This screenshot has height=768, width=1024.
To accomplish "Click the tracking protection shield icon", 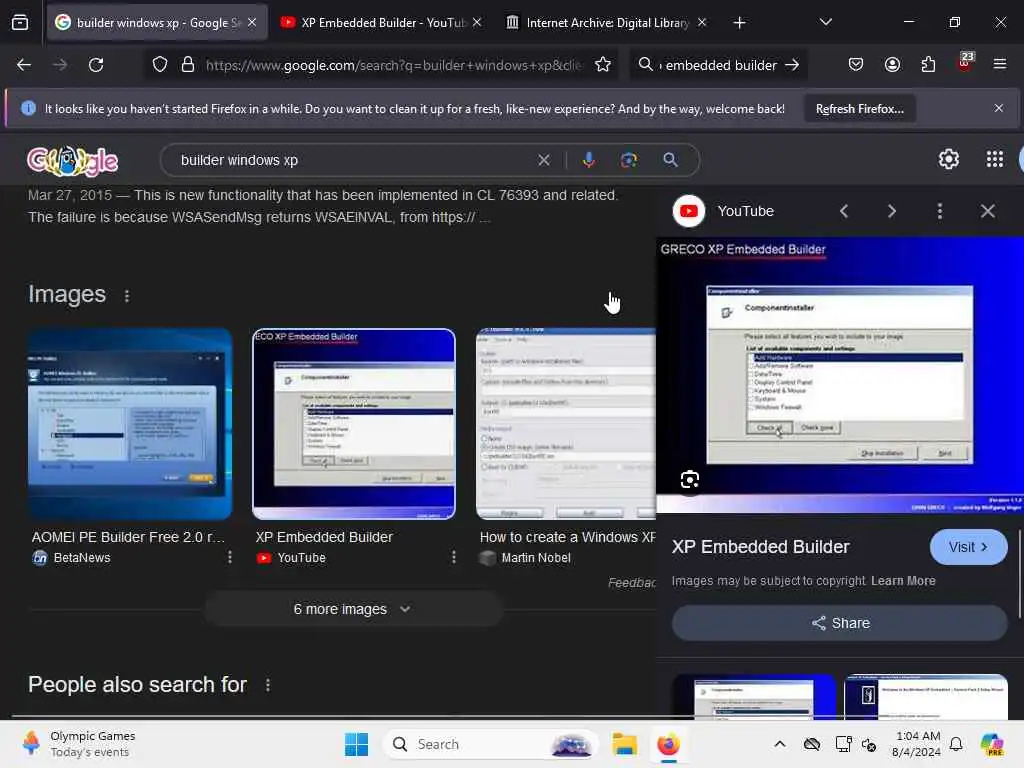I will click(x=160, y=65).
